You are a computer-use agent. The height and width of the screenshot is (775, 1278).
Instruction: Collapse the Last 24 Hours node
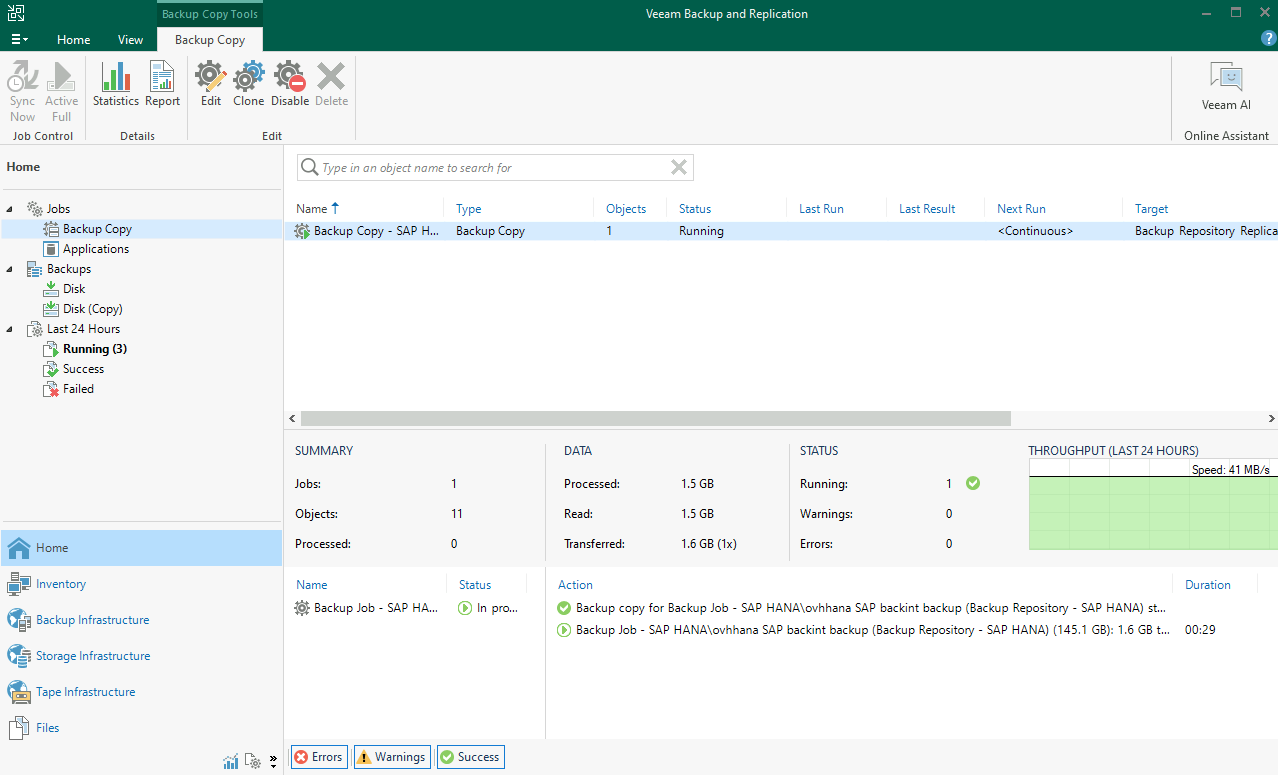click(10, 329)
